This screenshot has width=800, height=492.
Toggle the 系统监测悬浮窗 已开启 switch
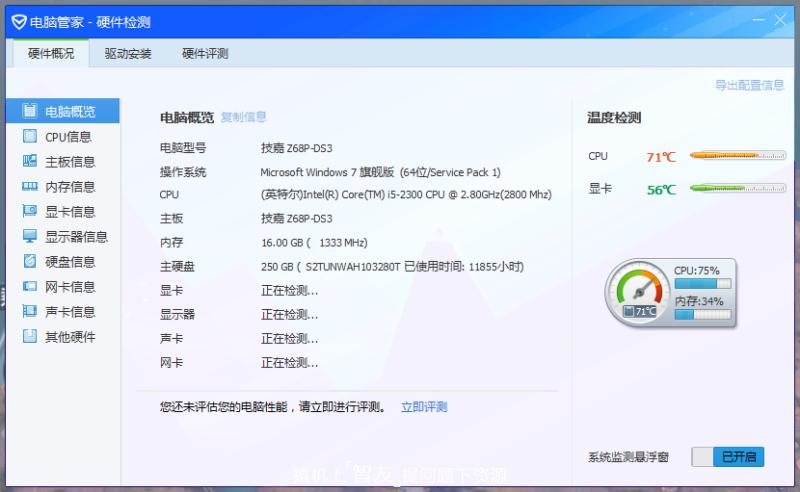click(728, 456)
